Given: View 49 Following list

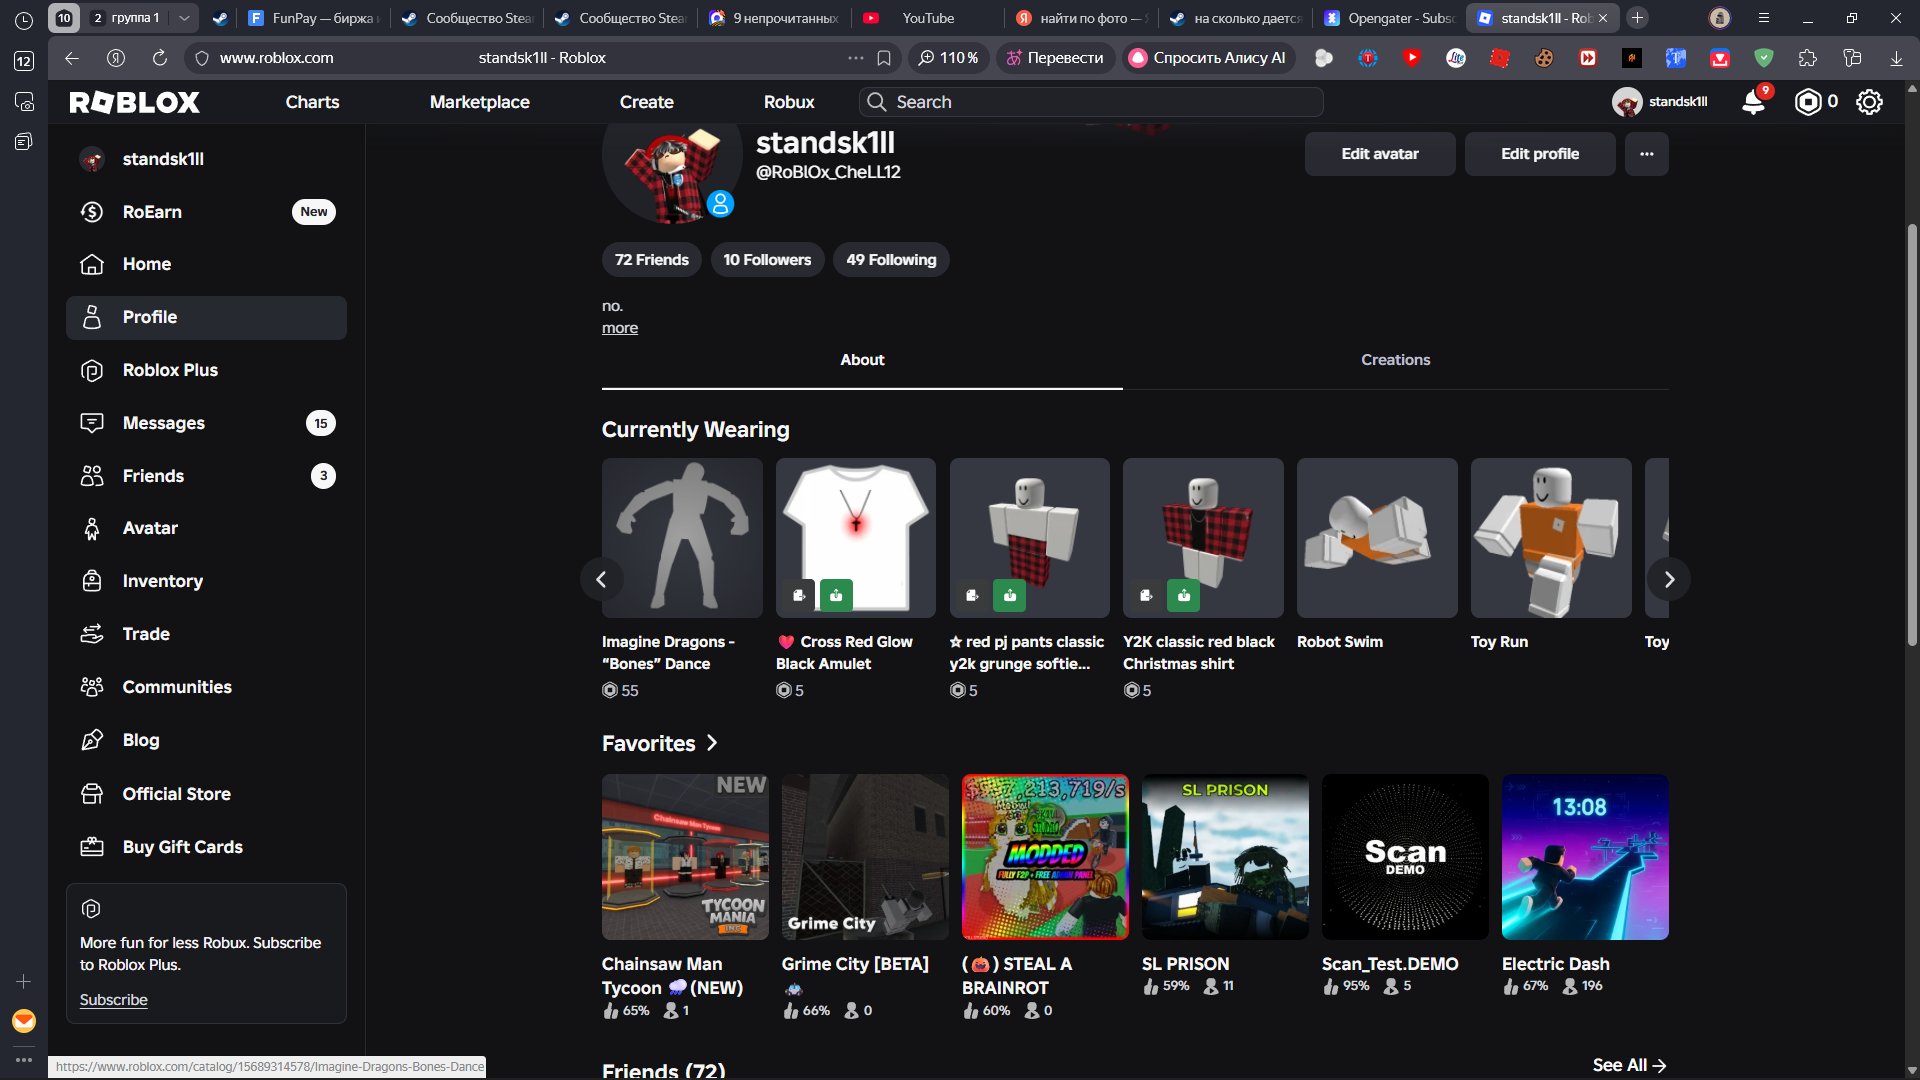Looking at the screenshot, I should pos(891,260).
